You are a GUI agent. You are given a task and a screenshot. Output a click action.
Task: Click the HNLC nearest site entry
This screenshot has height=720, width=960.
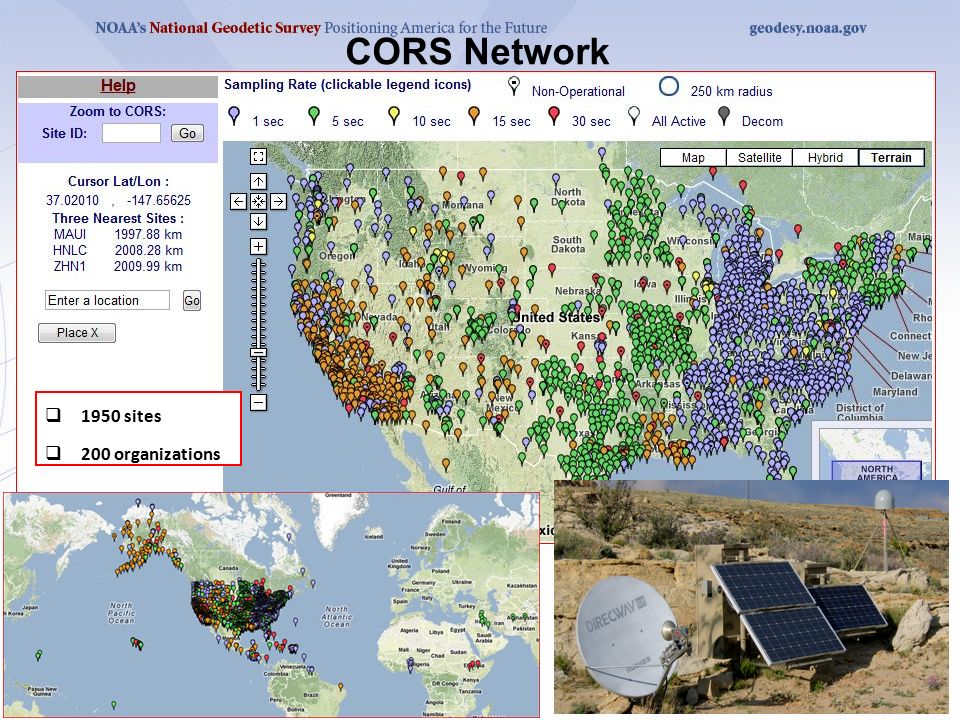point(70,250)
